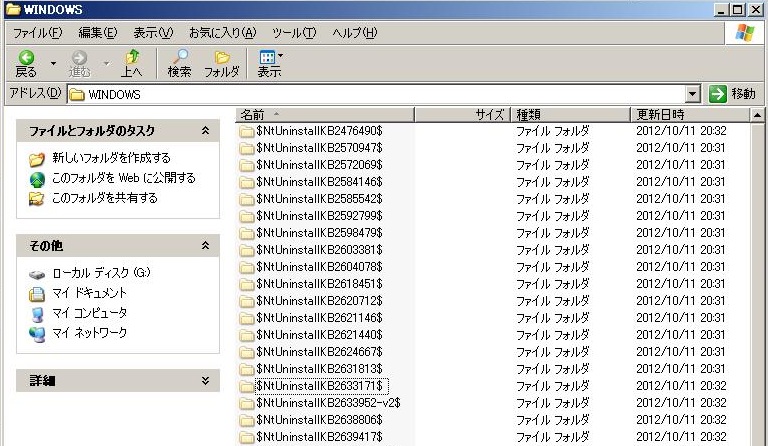
Task: Sort by the 名前 column header
Action: (x=325, y=115)
